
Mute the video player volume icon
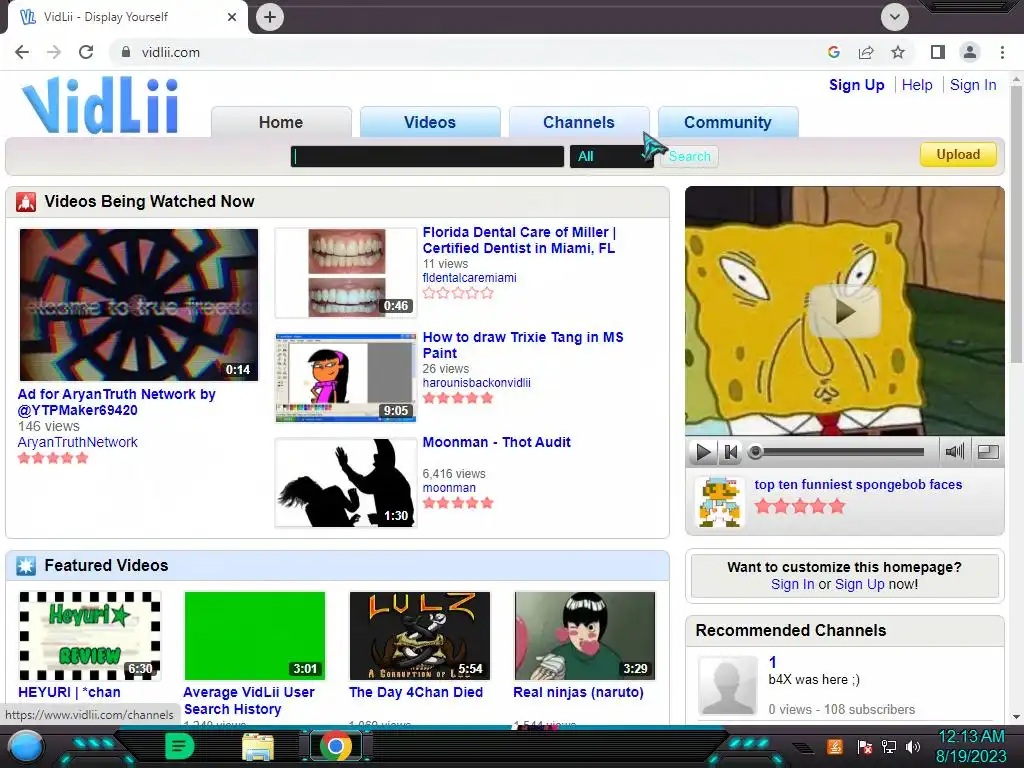point(954,452)
